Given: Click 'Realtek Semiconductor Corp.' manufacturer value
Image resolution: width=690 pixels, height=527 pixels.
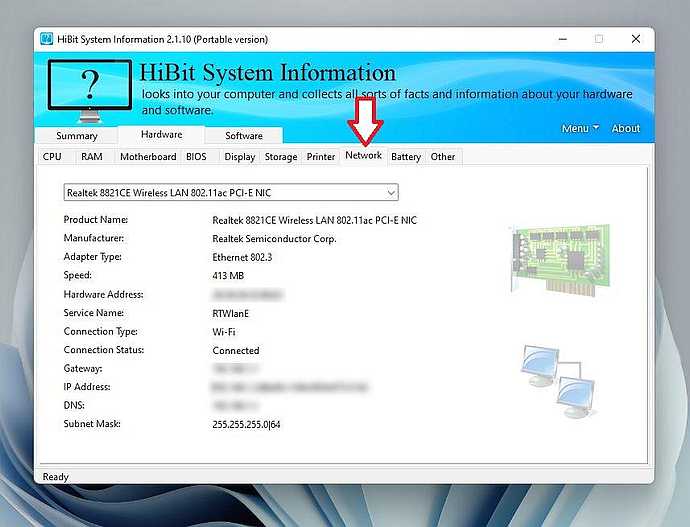Looking at the screenshot, I should point(274,239).
